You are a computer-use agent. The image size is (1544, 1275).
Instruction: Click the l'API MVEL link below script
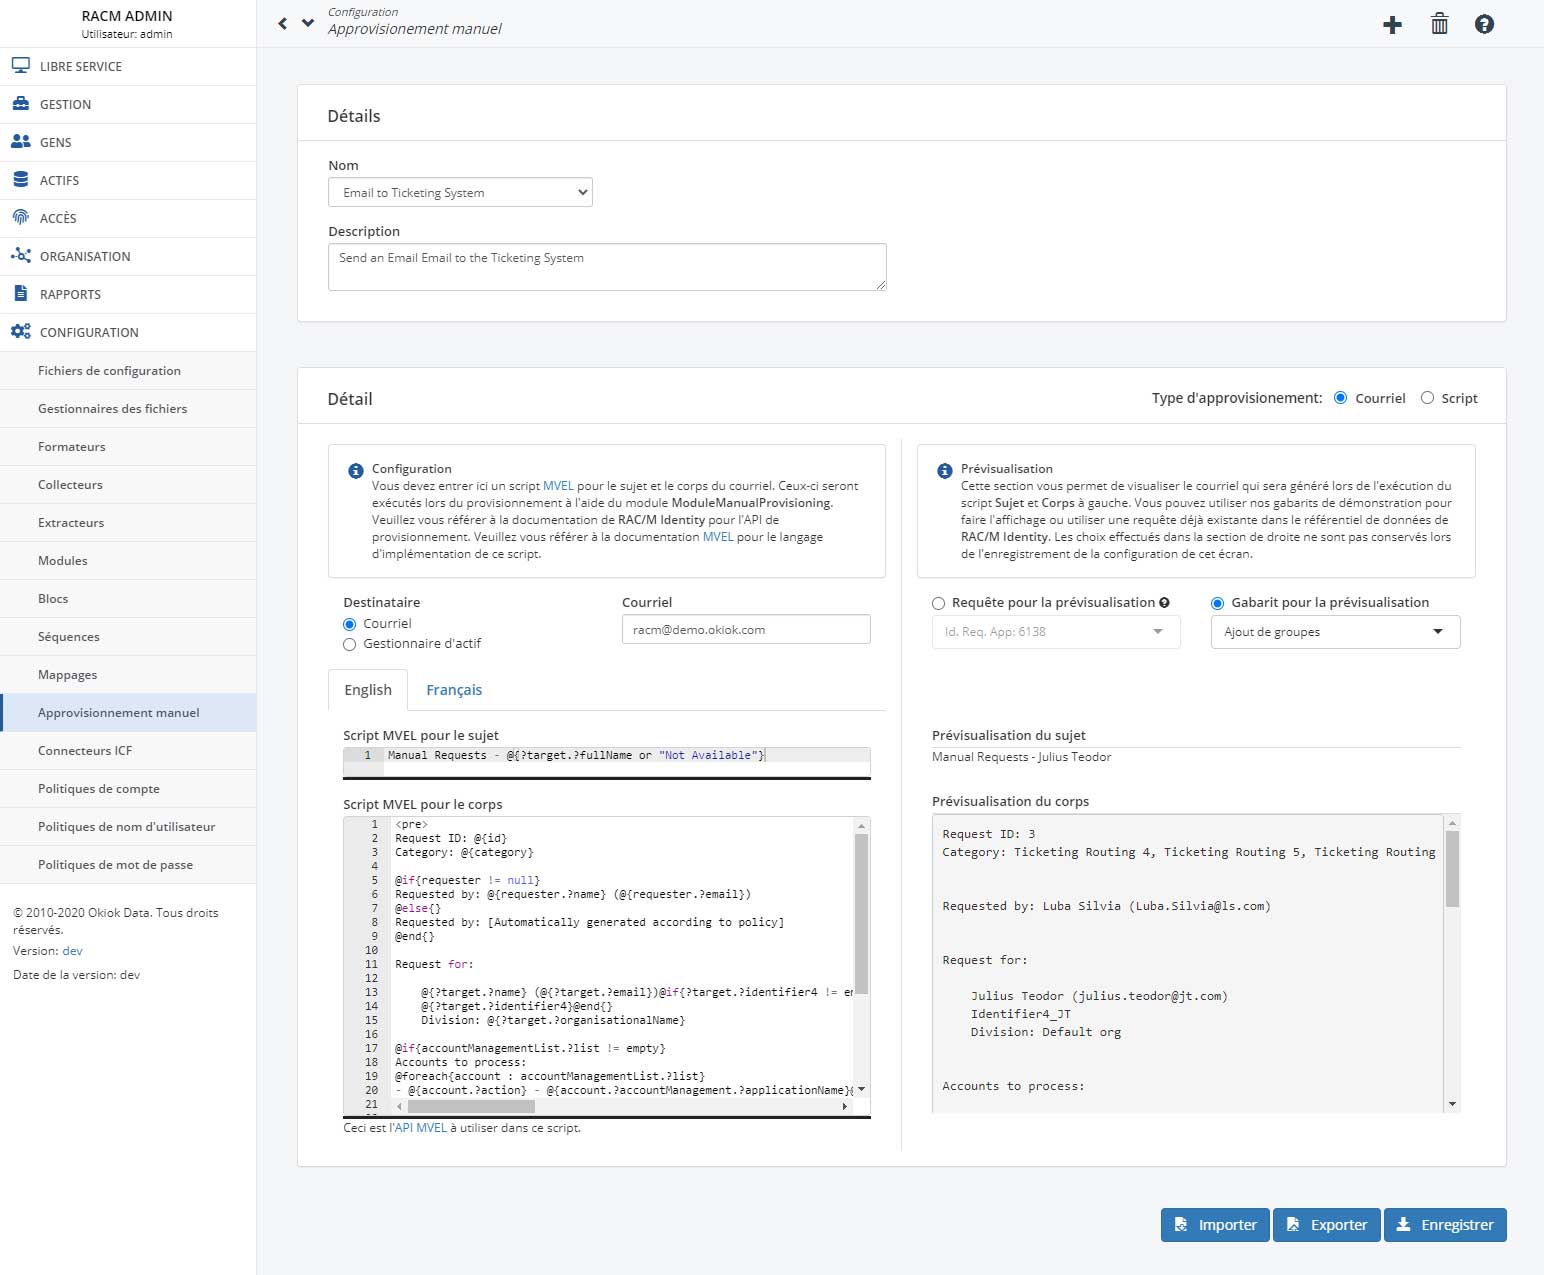coord(418,1128)
